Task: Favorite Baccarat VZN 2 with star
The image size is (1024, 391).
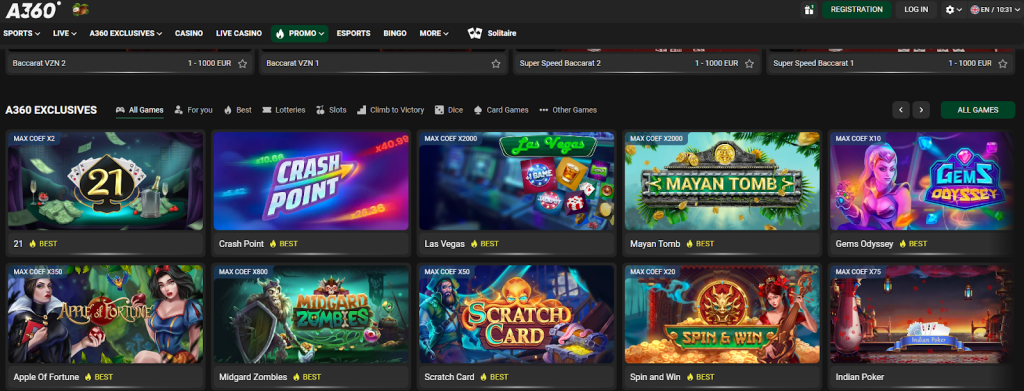Action: click(242, 64)
